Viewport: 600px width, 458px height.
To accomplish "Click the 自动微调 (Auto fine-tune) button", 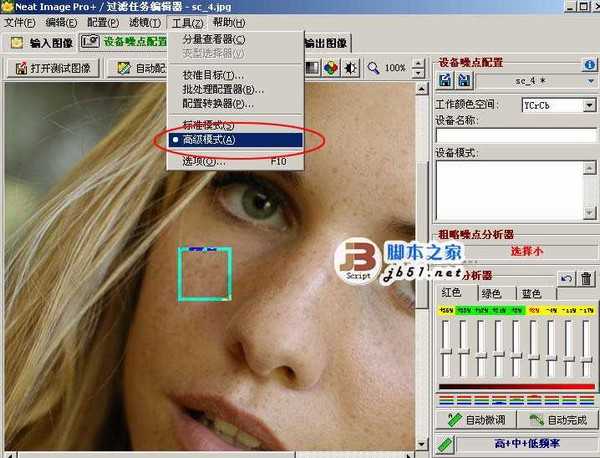I will 476,420.
